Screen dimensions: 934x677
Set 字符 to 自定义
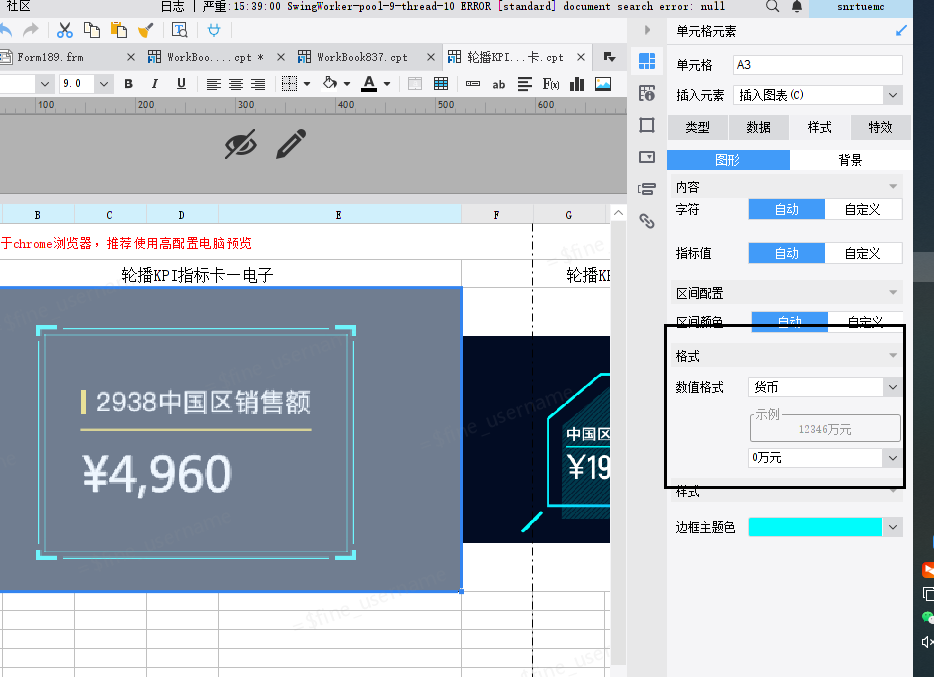click(x=863, y=210)
